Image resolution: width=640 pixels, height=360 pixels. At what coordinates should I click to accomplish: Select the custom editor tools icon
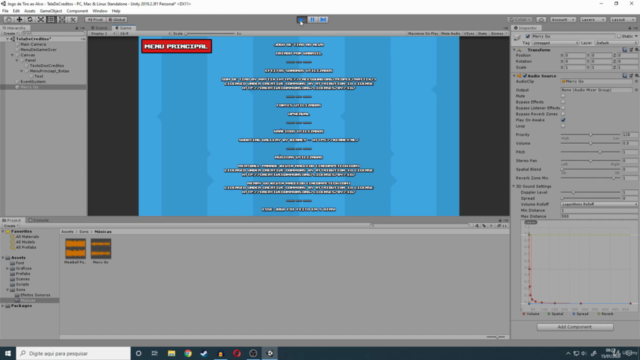[72, 20]
